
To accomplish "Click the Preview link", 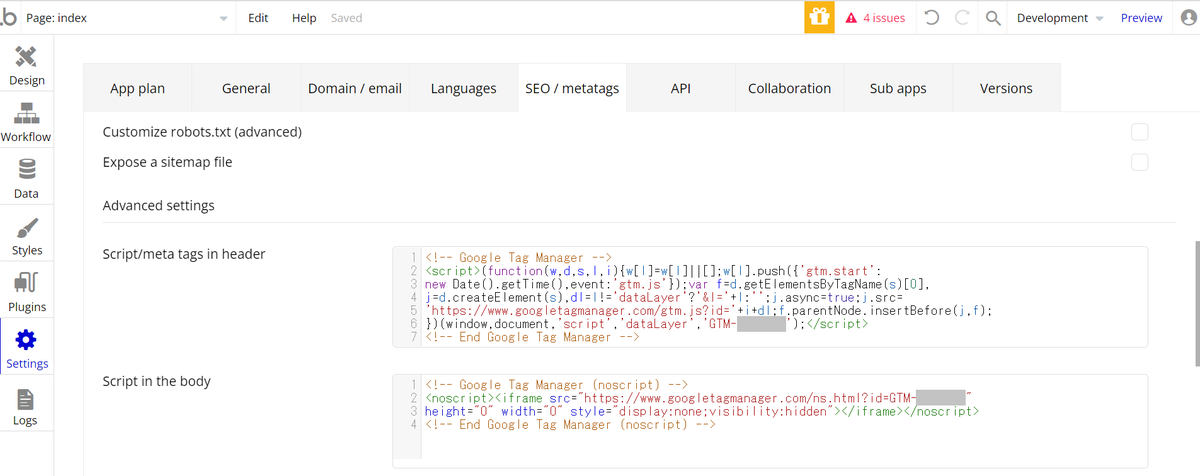I will click(x=1141, y=18).
